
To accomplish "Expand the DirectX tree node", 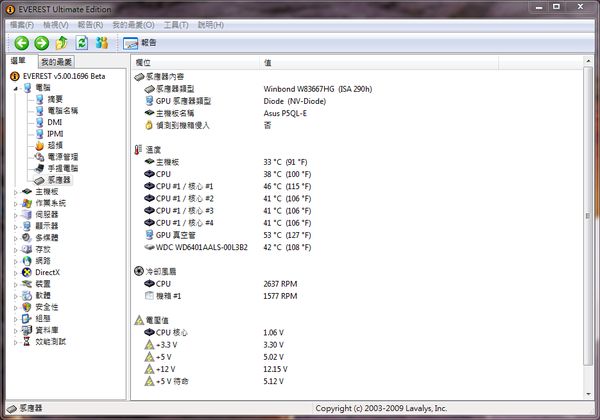I will pyautogui.click(x=16, y=273).
